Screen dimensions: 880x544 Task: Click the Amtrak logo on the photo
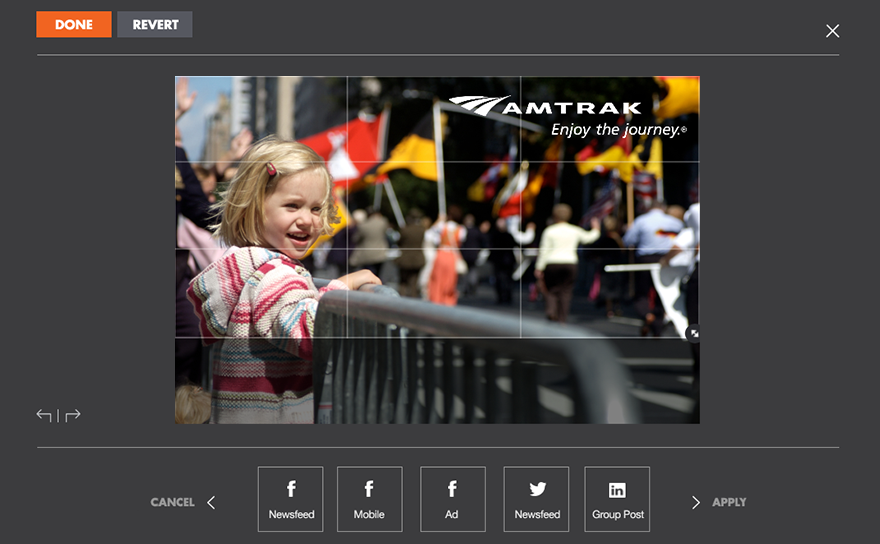(567, 116)
